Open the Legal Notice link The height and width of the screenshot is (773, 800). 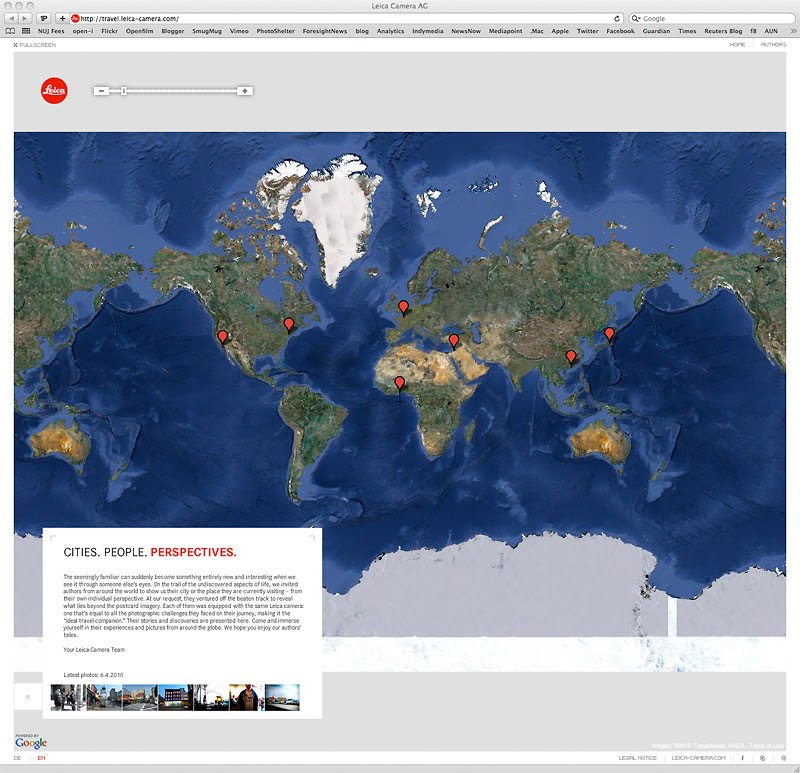638,759
